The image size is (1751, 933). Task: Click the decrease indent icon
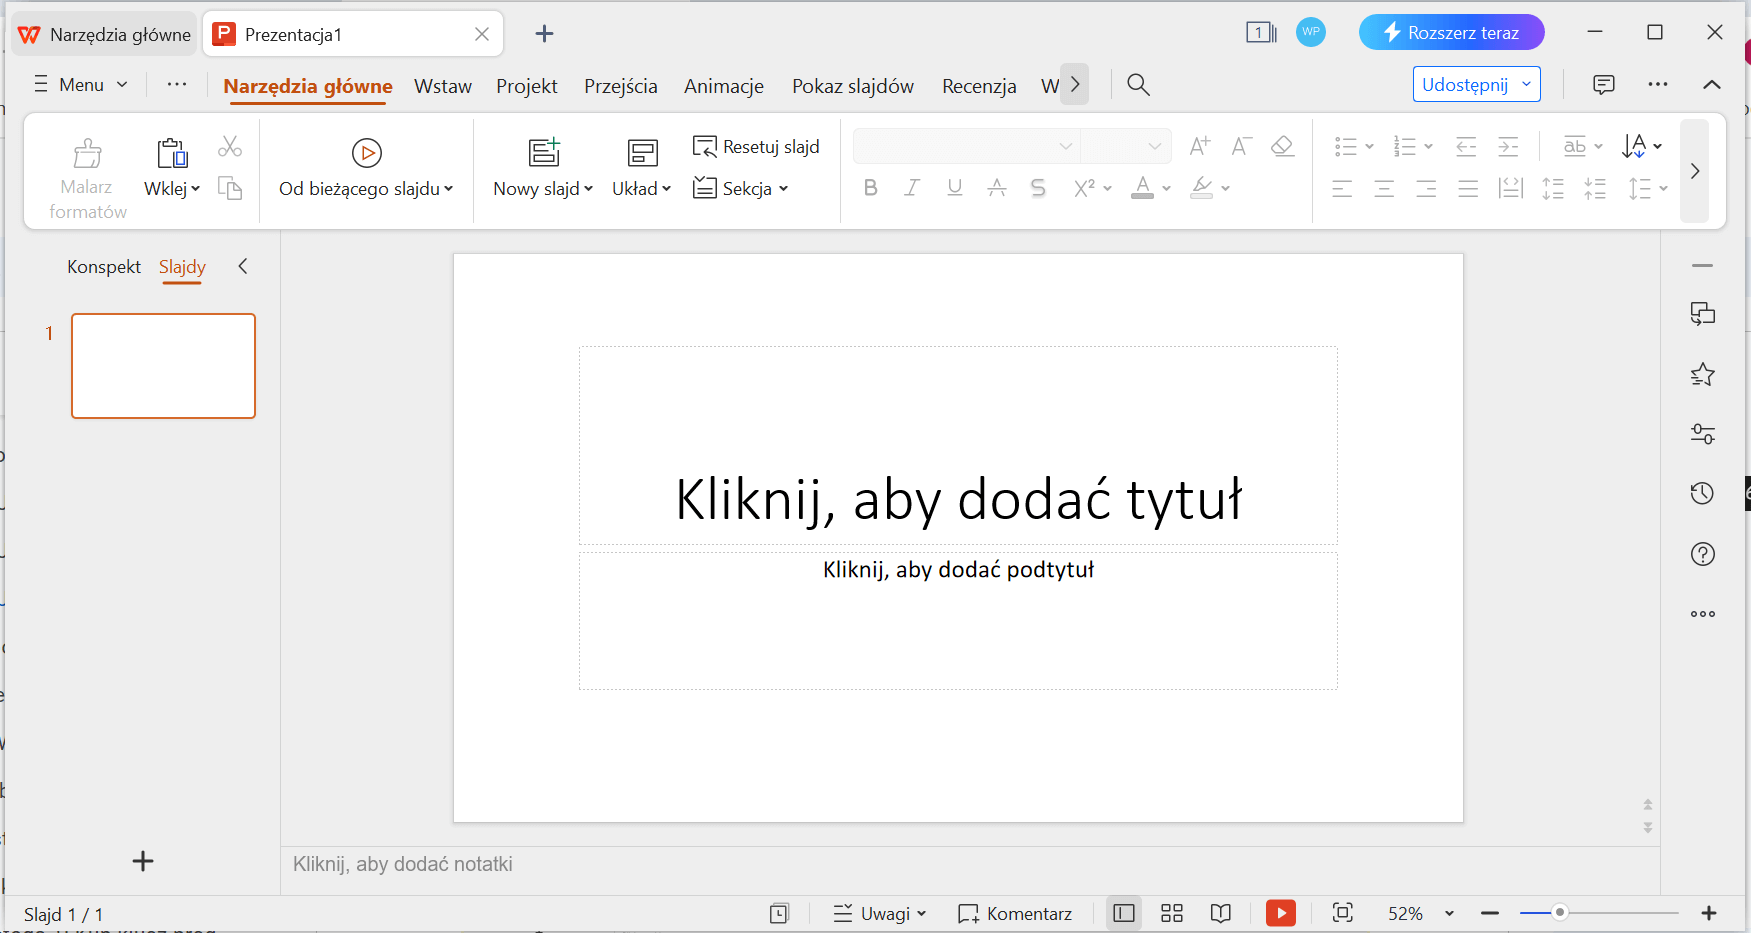coord(1466,146)
